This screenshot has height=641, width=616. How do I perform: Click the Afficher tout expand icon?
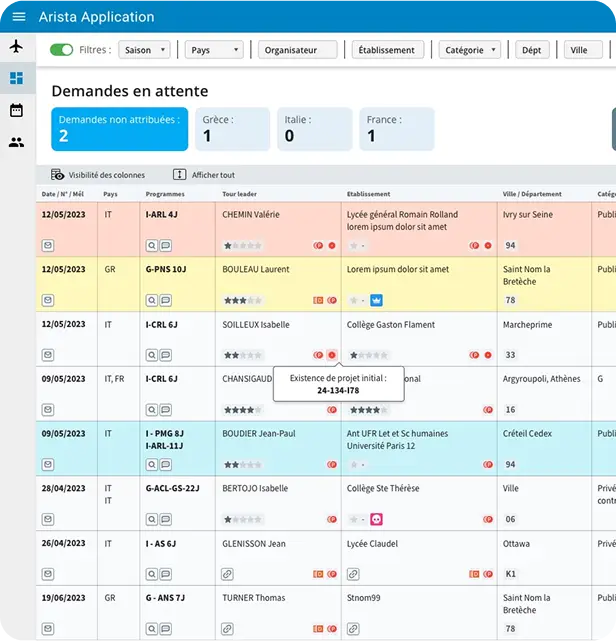point(179,175)
